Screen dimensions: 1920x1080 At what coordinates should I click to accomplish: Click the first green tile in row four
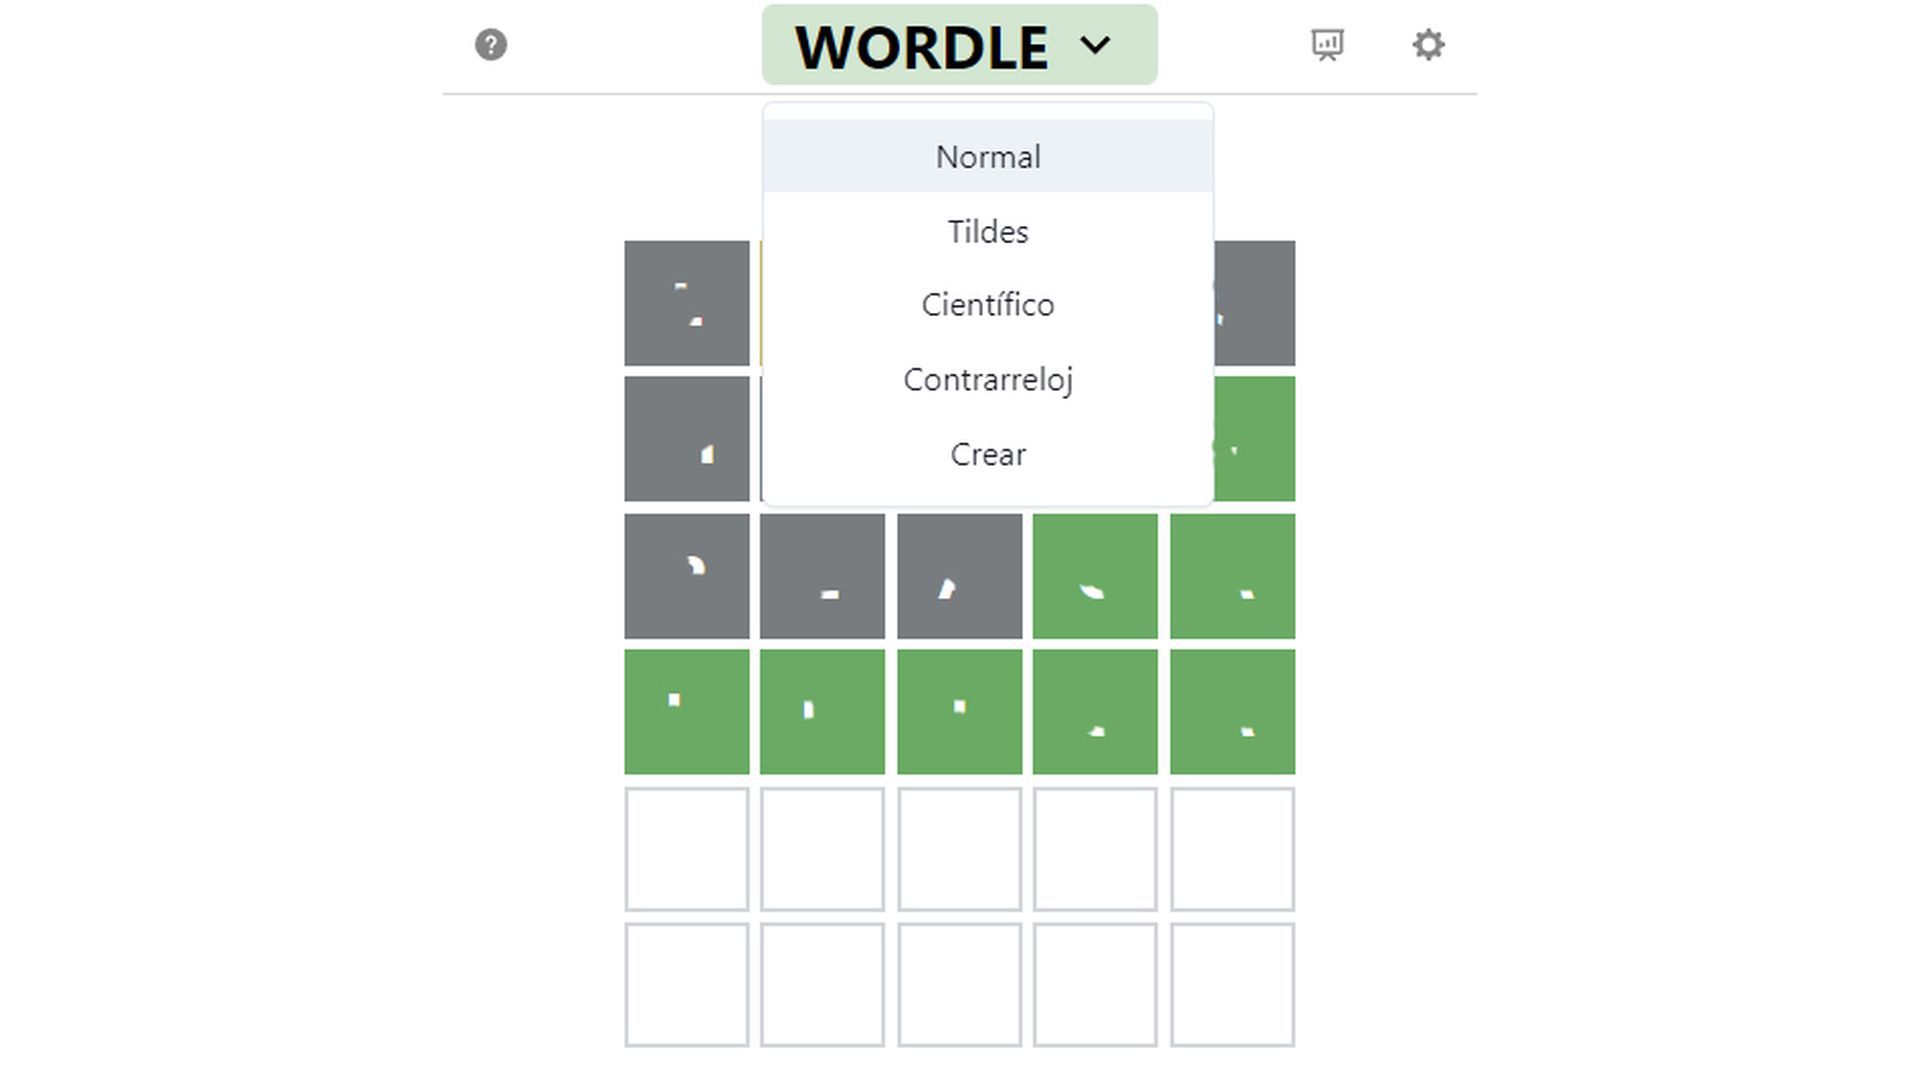(x=687, y=712)
